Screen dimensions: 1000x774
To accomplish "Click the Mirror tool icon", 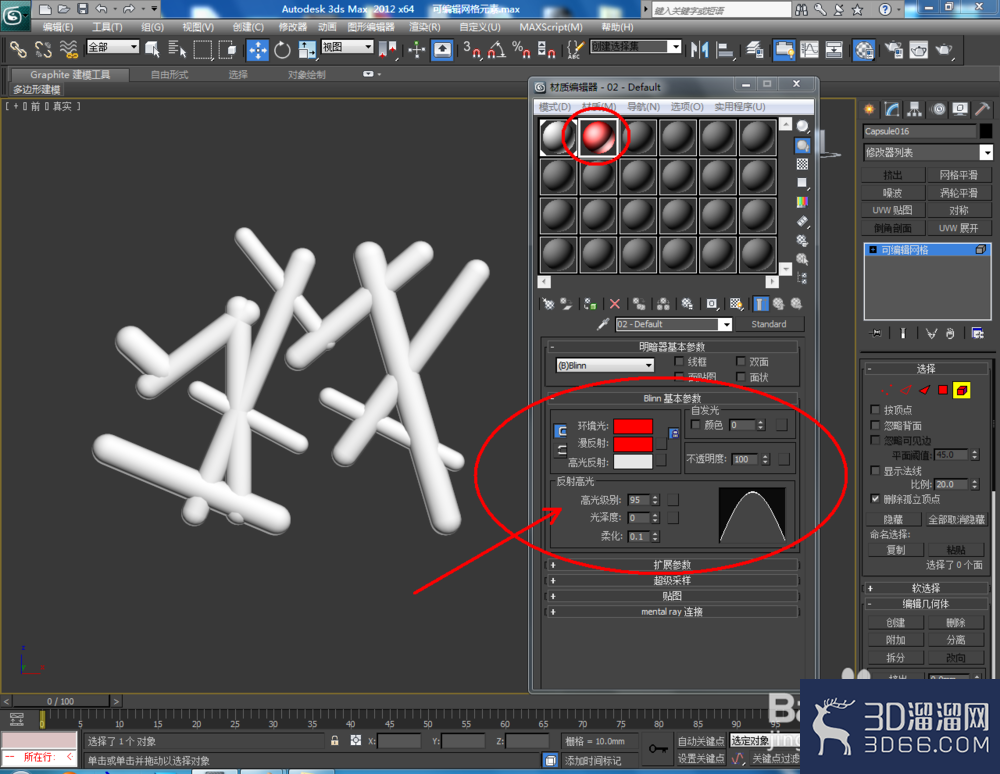I will [700, 49].
